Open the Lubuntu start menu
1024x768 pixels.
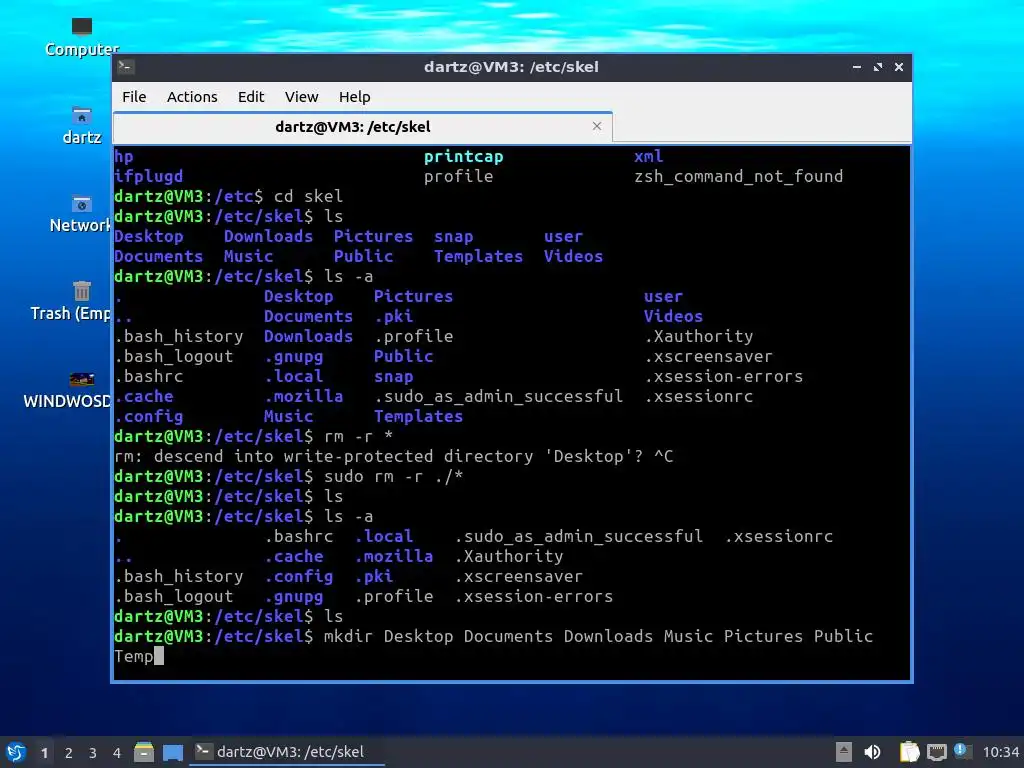(x=16, y=752)
